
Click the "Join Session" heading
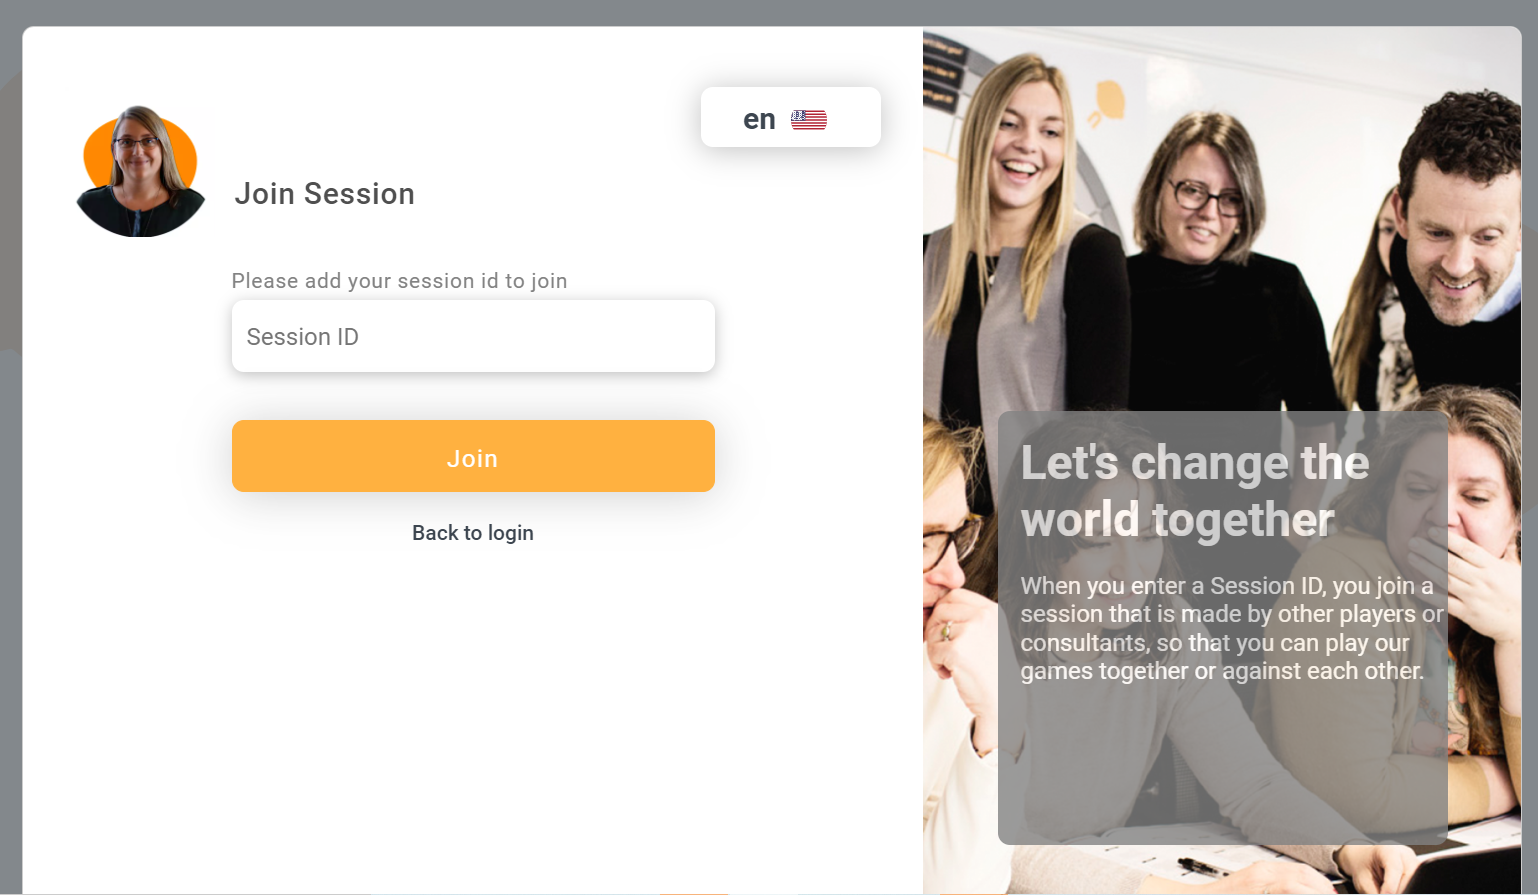(324, 194)
